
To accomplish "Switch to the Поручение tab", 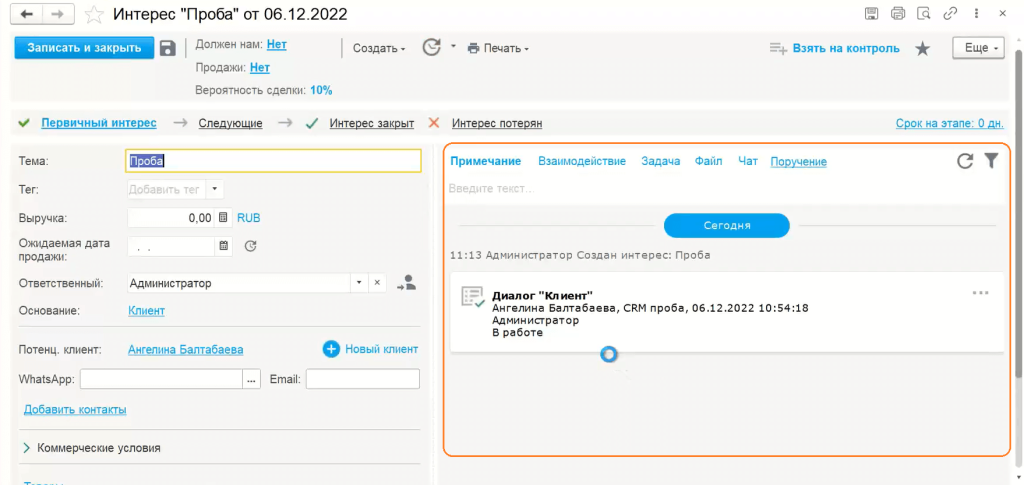I will 799,162.
